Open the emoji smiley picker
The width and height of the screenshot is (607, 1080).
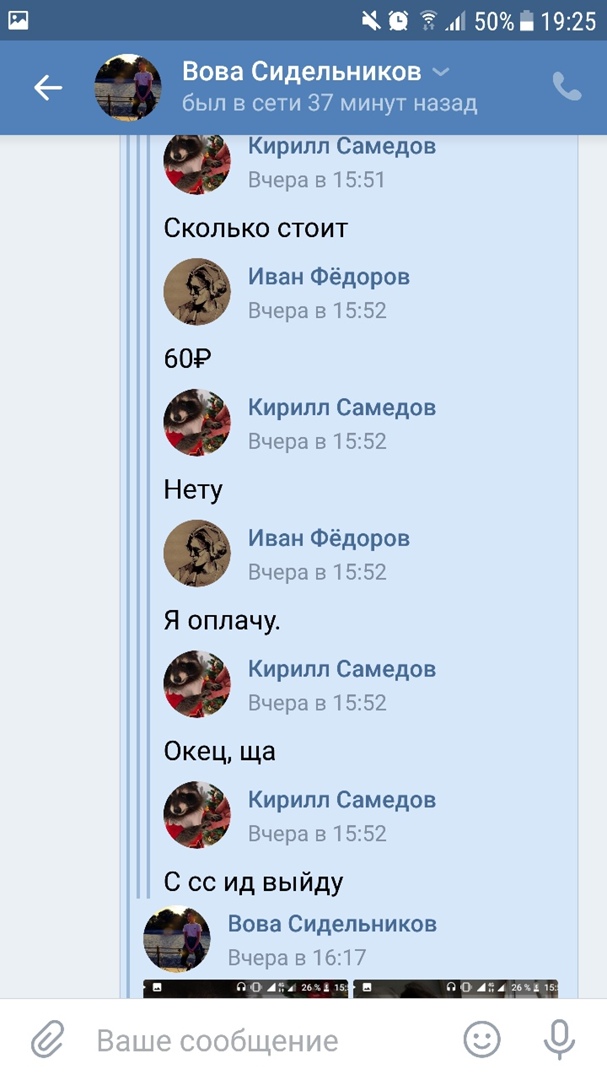click(x=482, y=1039)
